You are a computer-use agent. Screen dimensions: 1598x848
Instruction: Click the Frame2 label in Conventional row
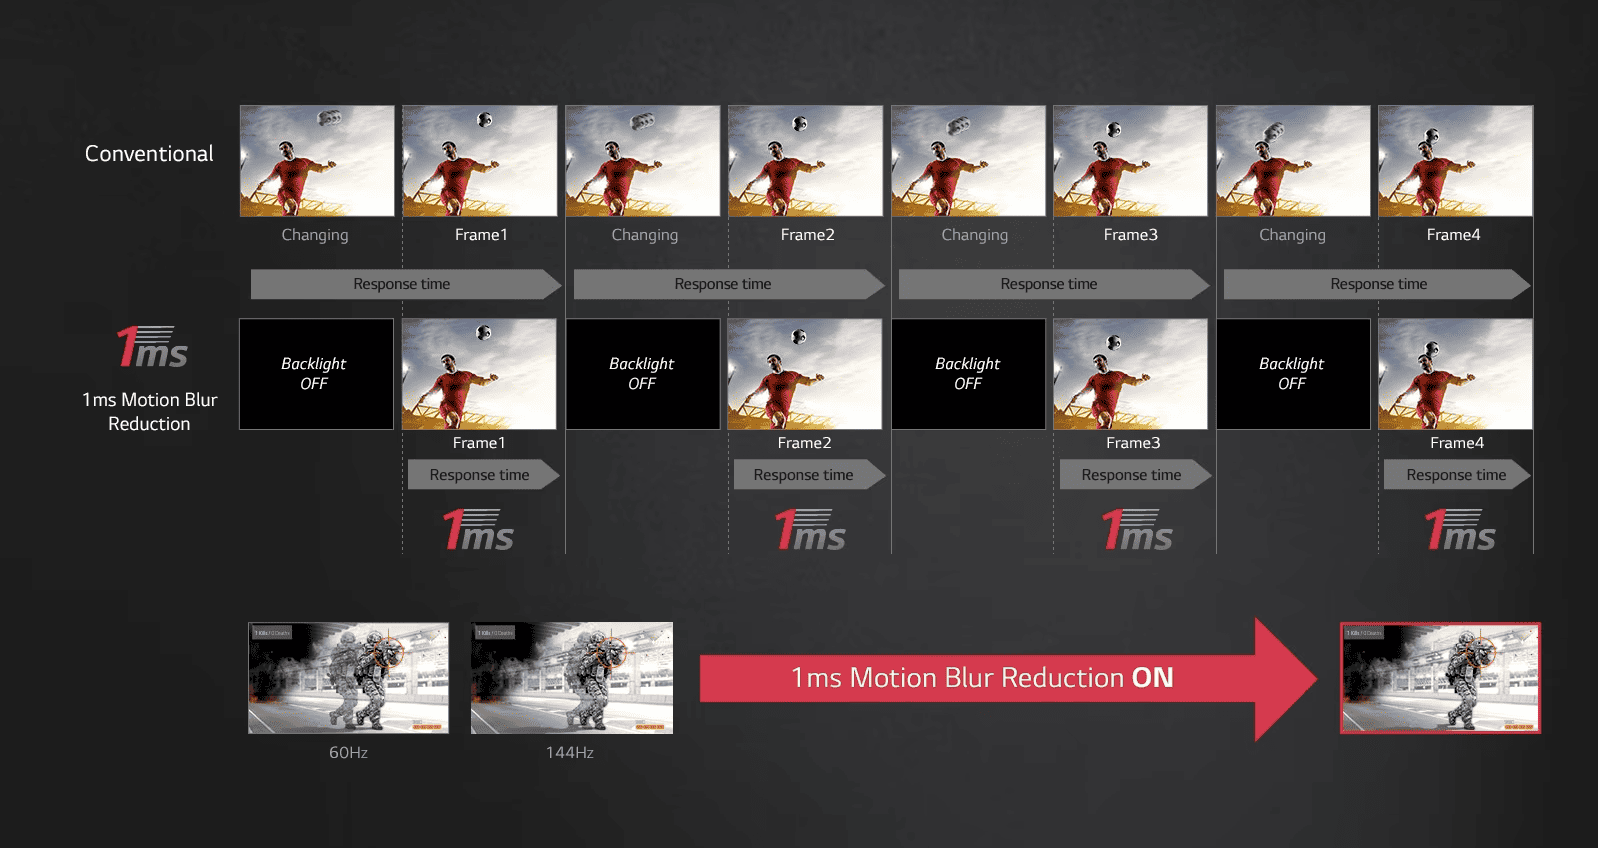[807, 235]
